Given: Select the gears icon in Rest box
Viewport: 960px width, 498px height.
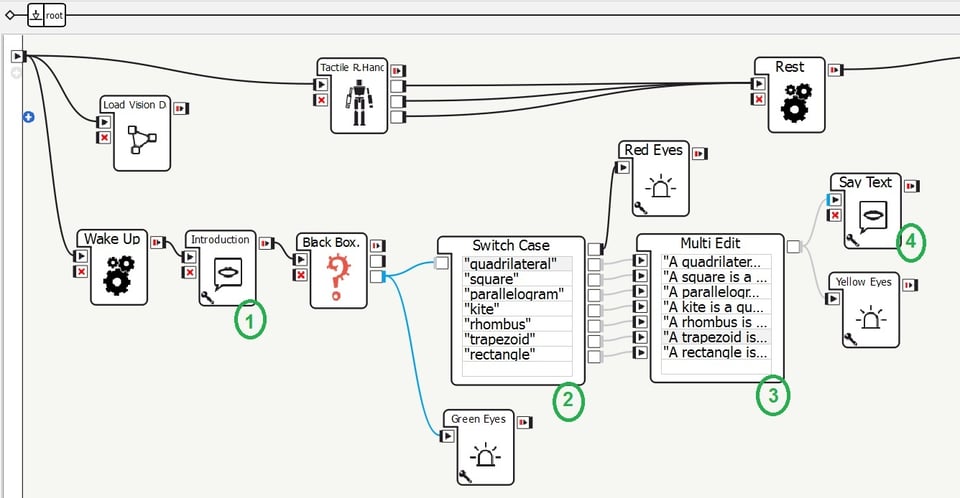Looking at the screenshot, I should coord(794,103).
